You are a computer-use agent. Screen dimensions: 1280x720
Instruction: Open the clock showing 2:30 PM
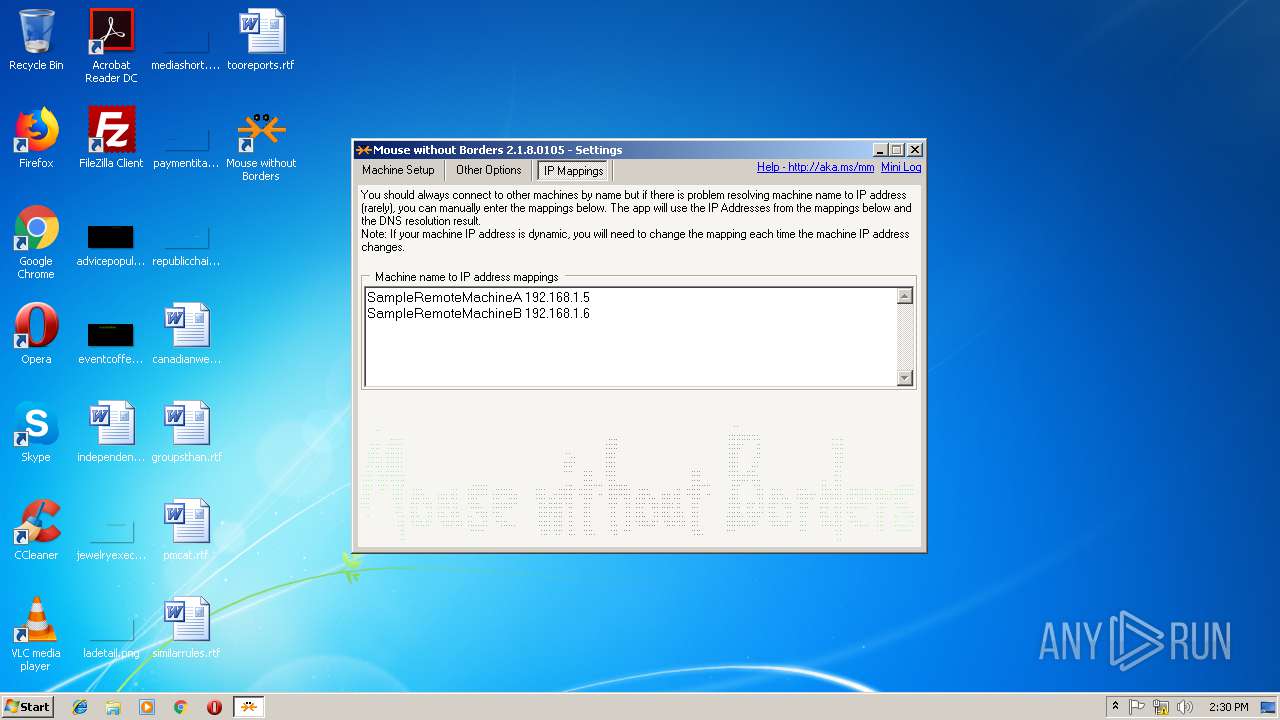coord(1228,707)
